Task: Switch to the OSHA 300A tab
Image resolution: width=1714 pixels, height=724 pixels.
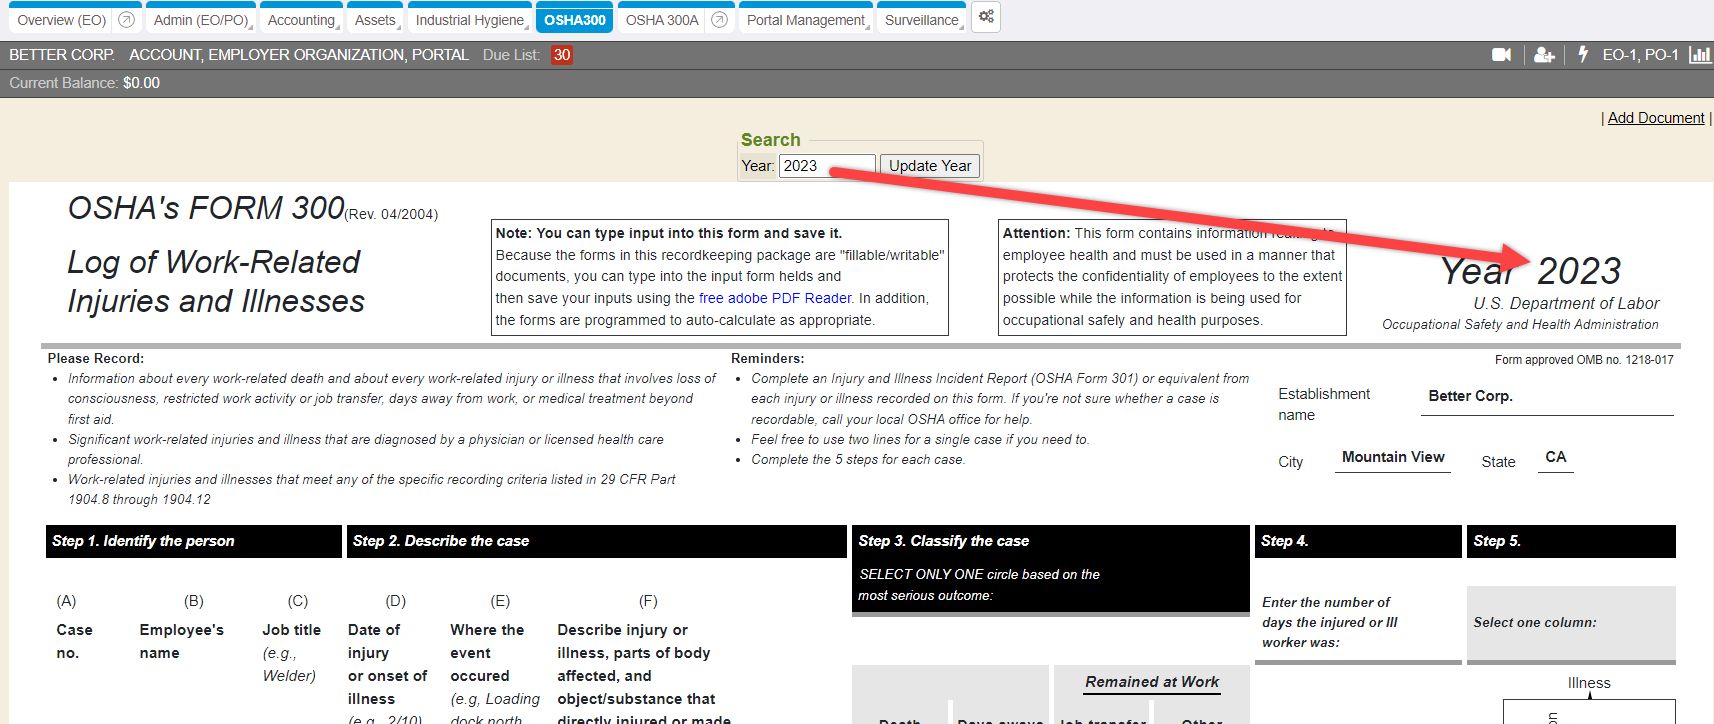Action: 661,20
